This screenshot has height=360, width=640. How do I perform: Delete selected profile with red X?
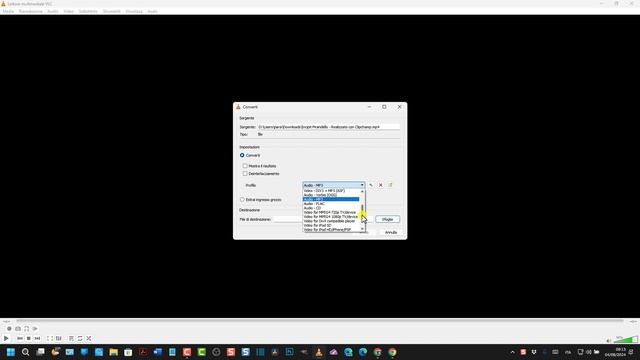380,185
